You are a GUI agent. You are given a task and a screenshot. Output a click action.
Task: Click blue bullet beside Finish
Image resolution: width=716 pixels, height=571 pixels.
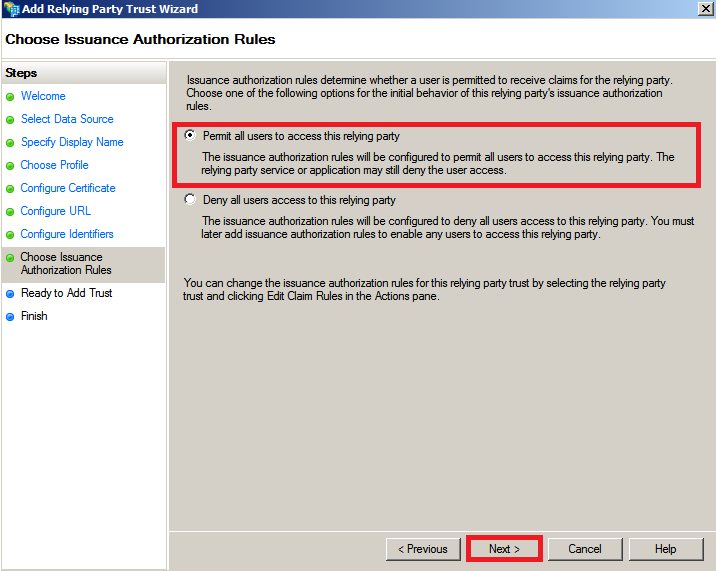click(x=10, y=317)
